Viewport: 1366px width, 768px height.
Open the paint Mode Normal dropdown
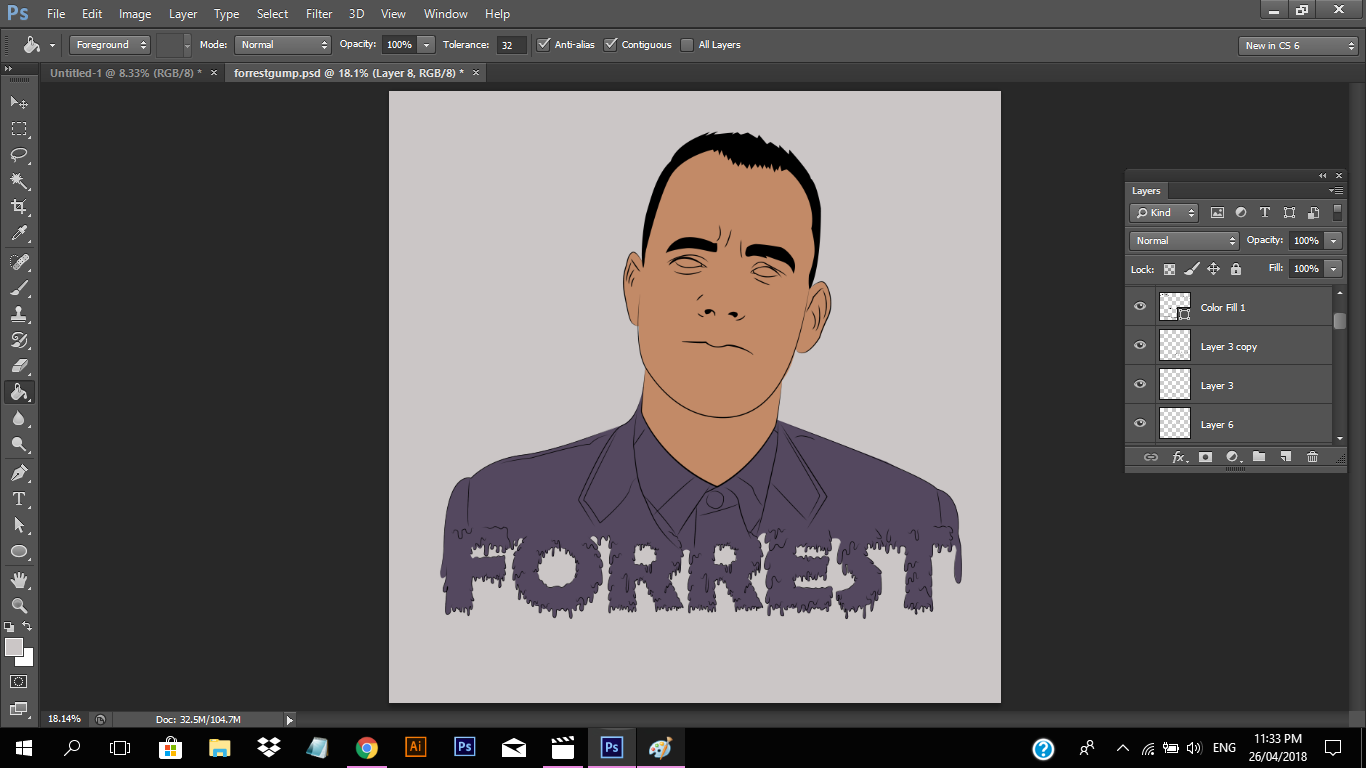point(283,45)
